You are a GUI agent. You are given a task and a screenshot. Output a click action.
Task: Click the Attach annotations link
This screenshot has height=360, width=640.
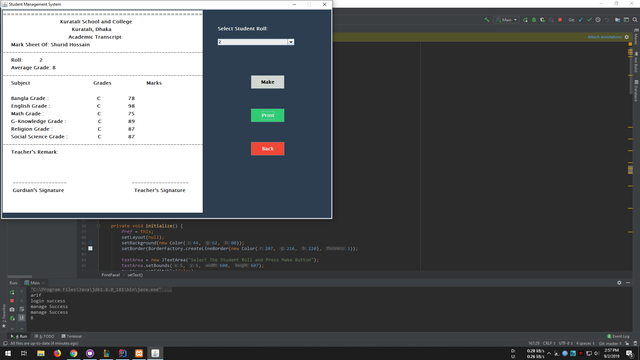[x=605, y=37]
